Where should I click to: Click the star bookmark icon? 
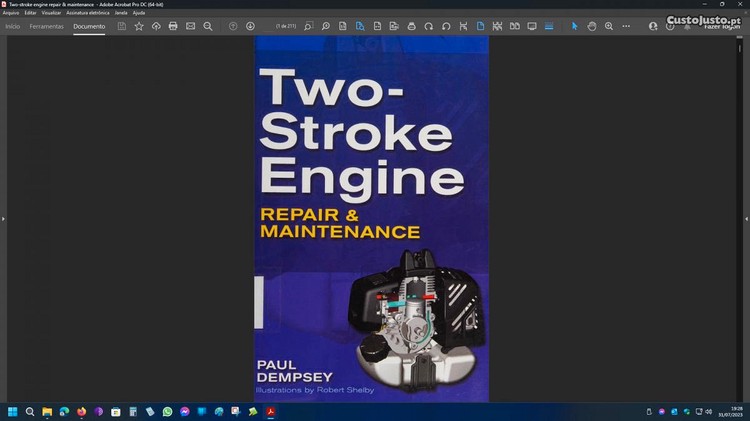(138, 26)
